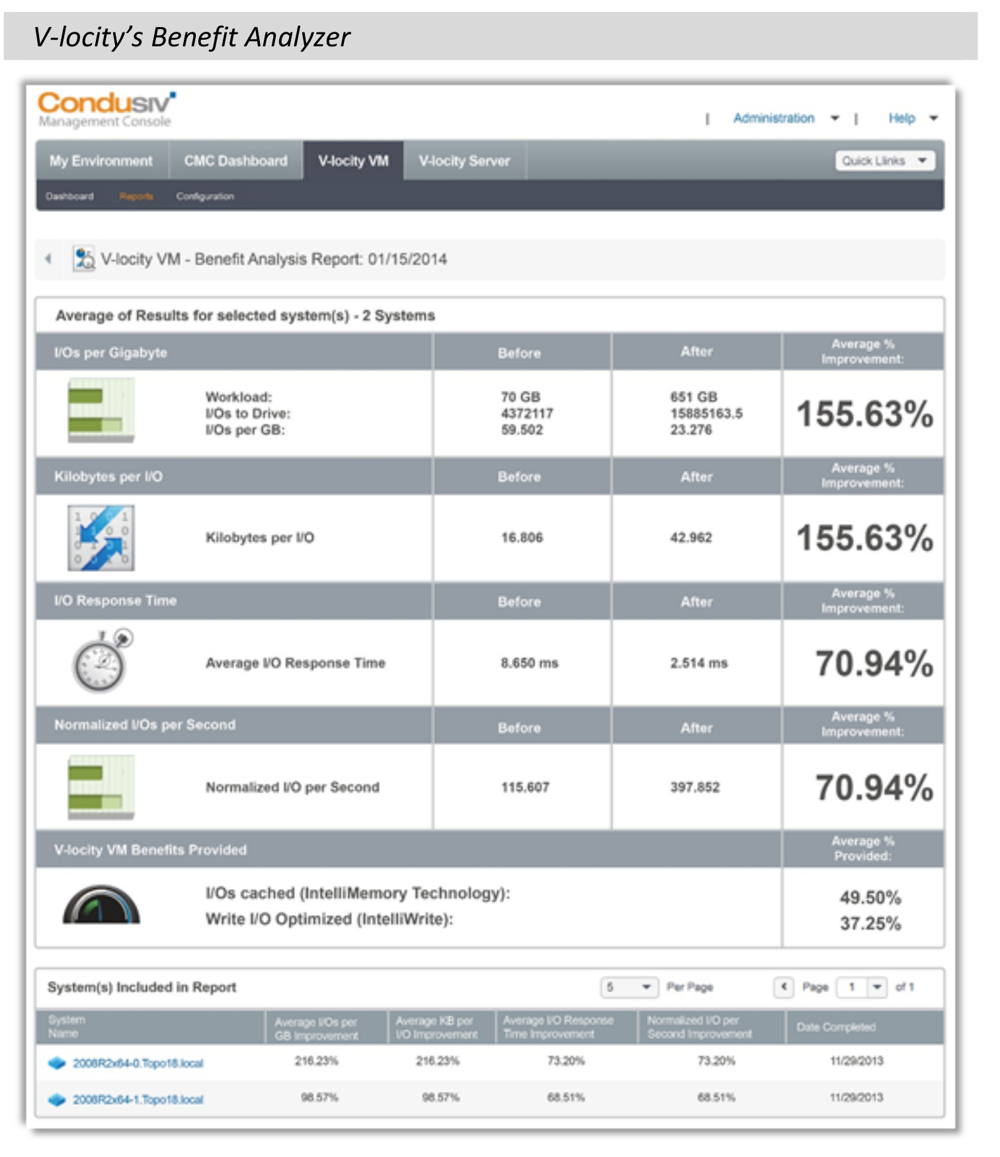The image size is (1000, 1157).
Task: Click the Normalized I/O per Second chart icon
Action: tap(101, 787)
